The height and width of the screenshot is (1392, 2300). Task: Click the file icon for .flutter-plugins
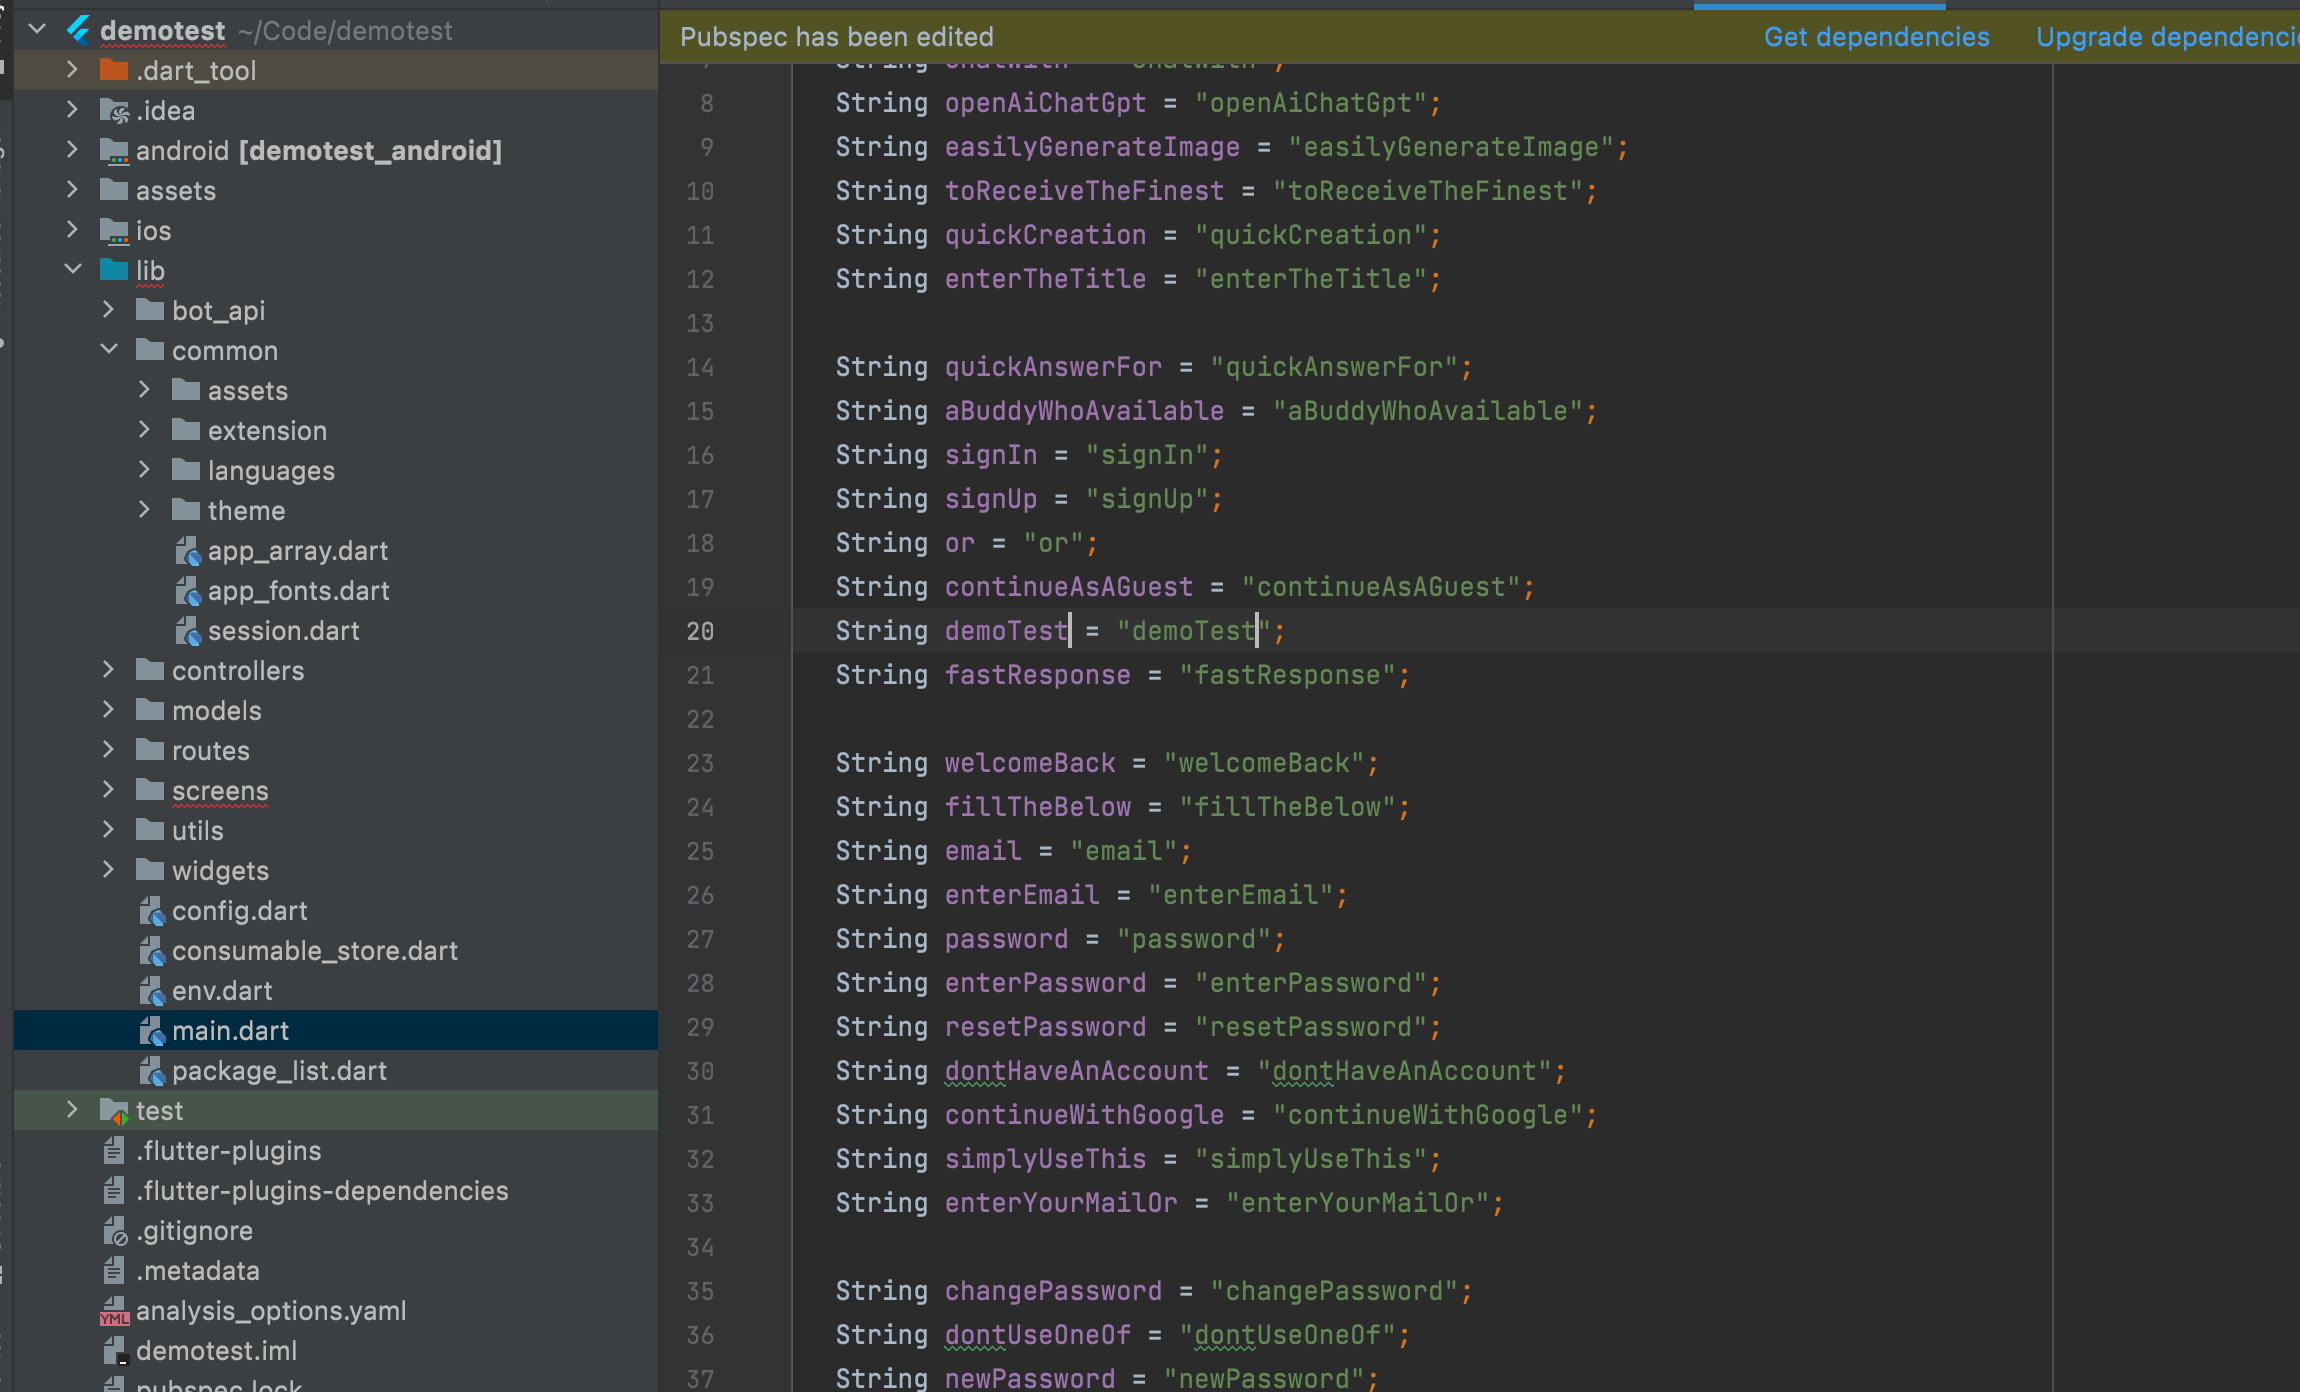pos(115,1150)
